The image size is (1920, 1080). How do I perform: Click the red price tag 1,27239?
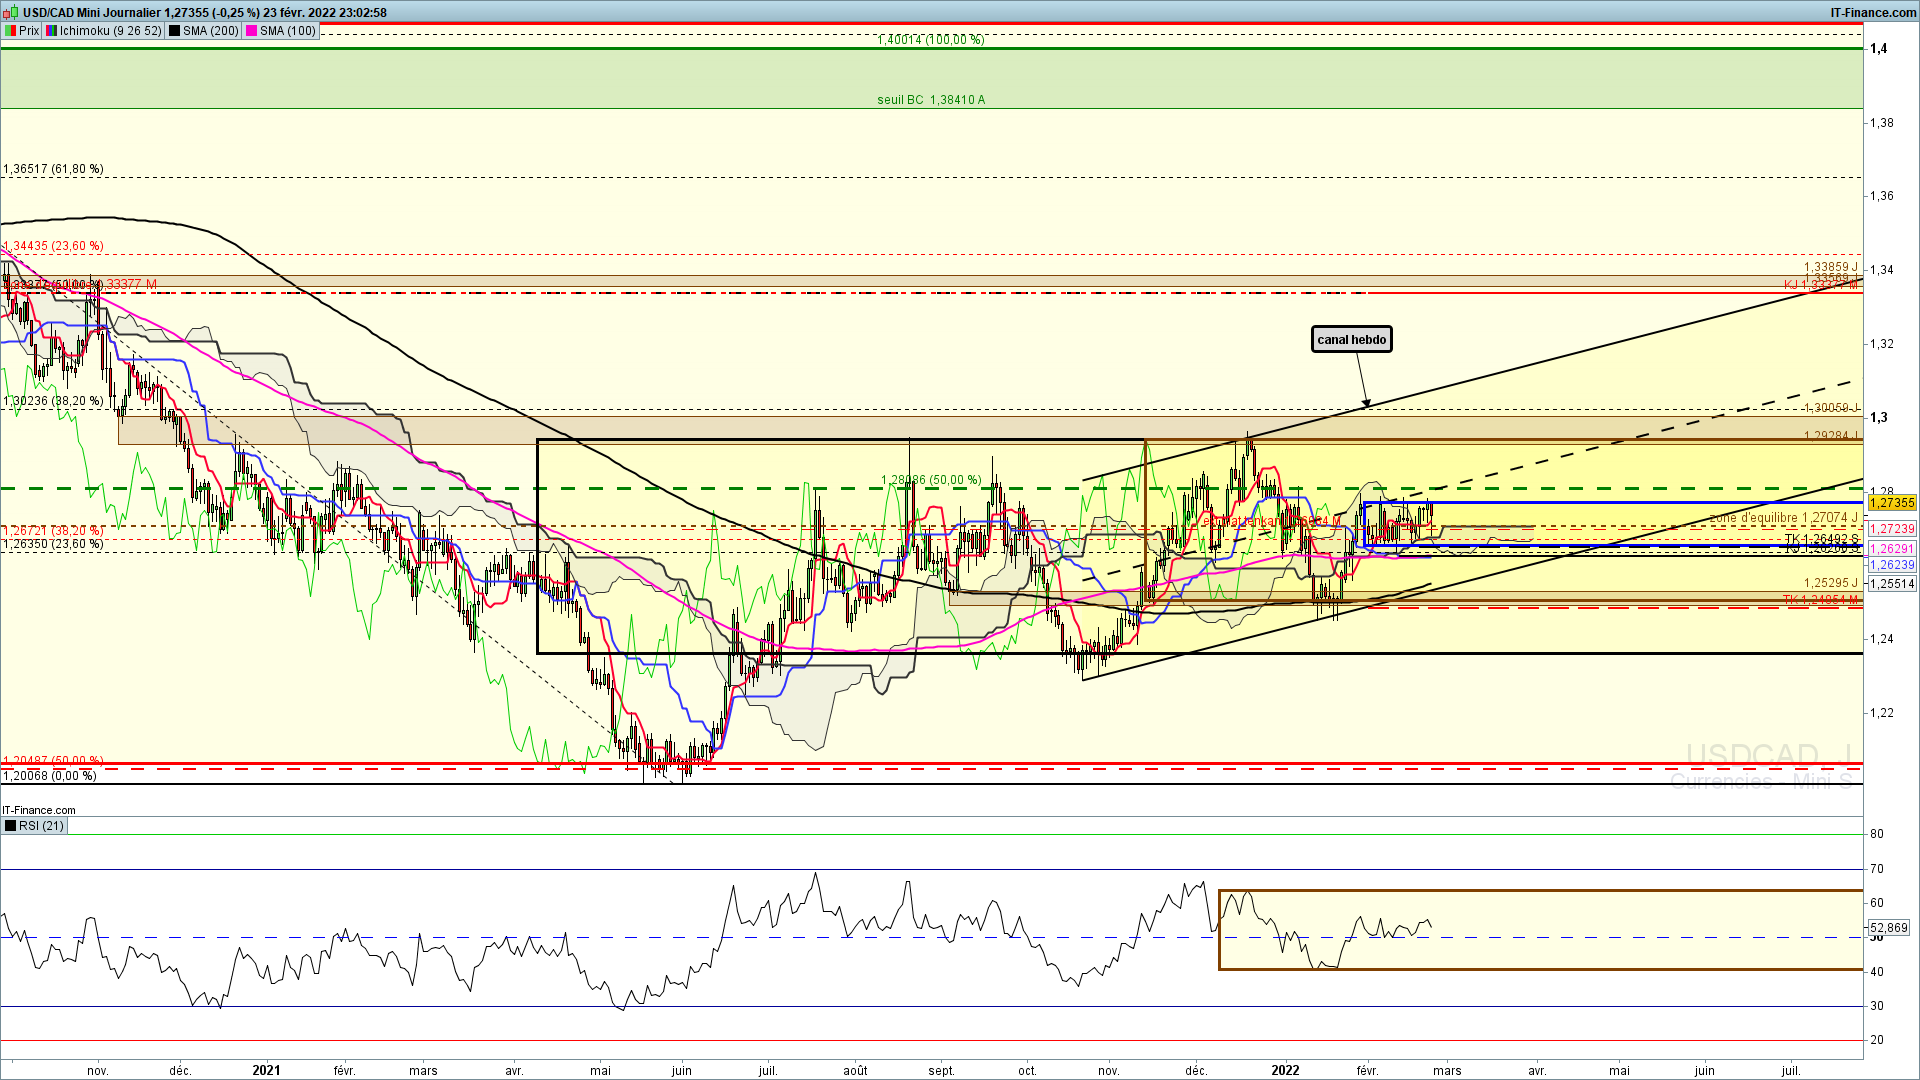[x=1891, y=529]
